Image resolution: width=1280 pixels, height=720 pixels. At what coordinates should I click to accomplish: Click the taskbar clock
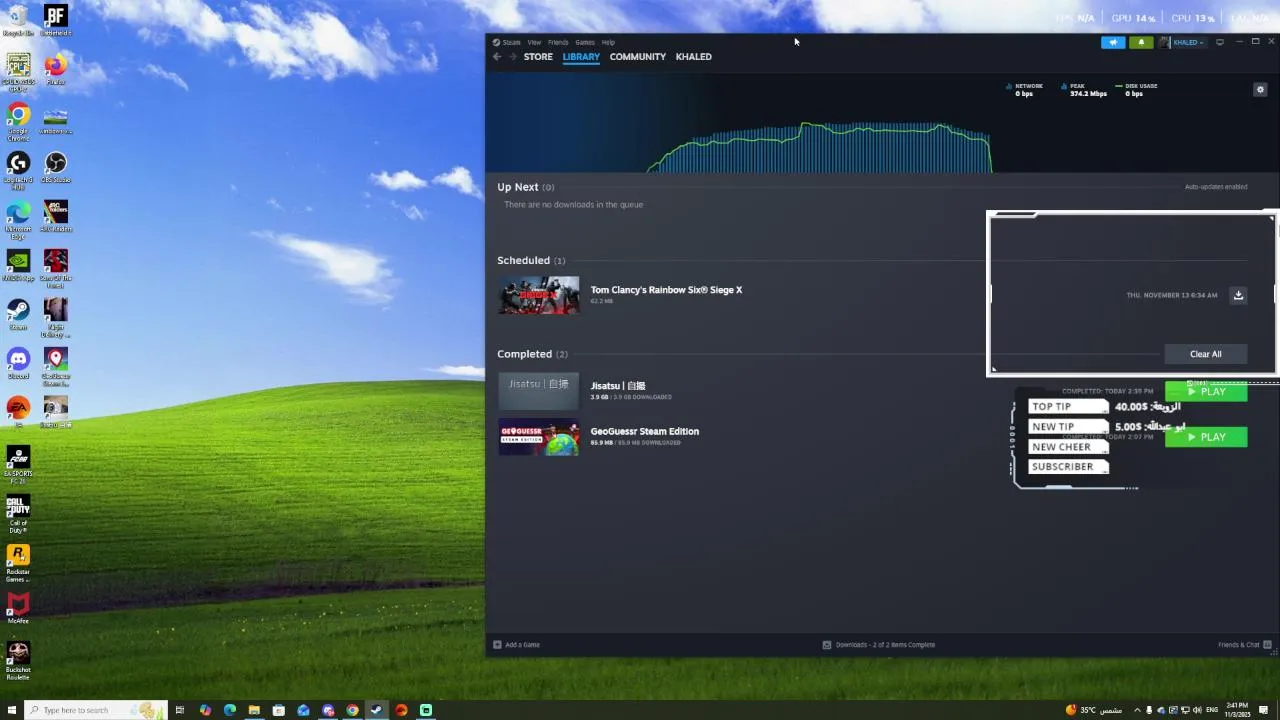pyautogui.click(x=1239, y=710)
